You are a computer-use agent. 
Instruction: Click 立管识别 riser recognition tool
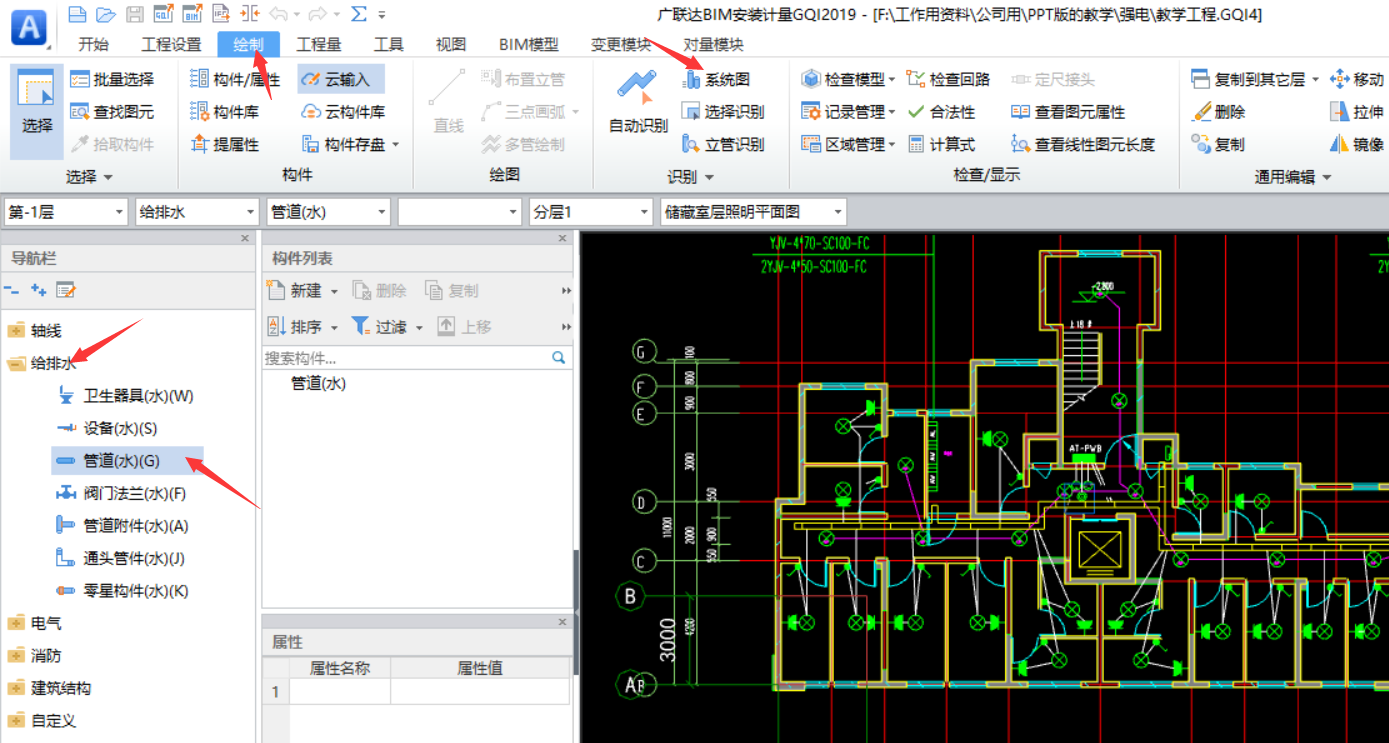pyautogui.click(x=722, y=144)
